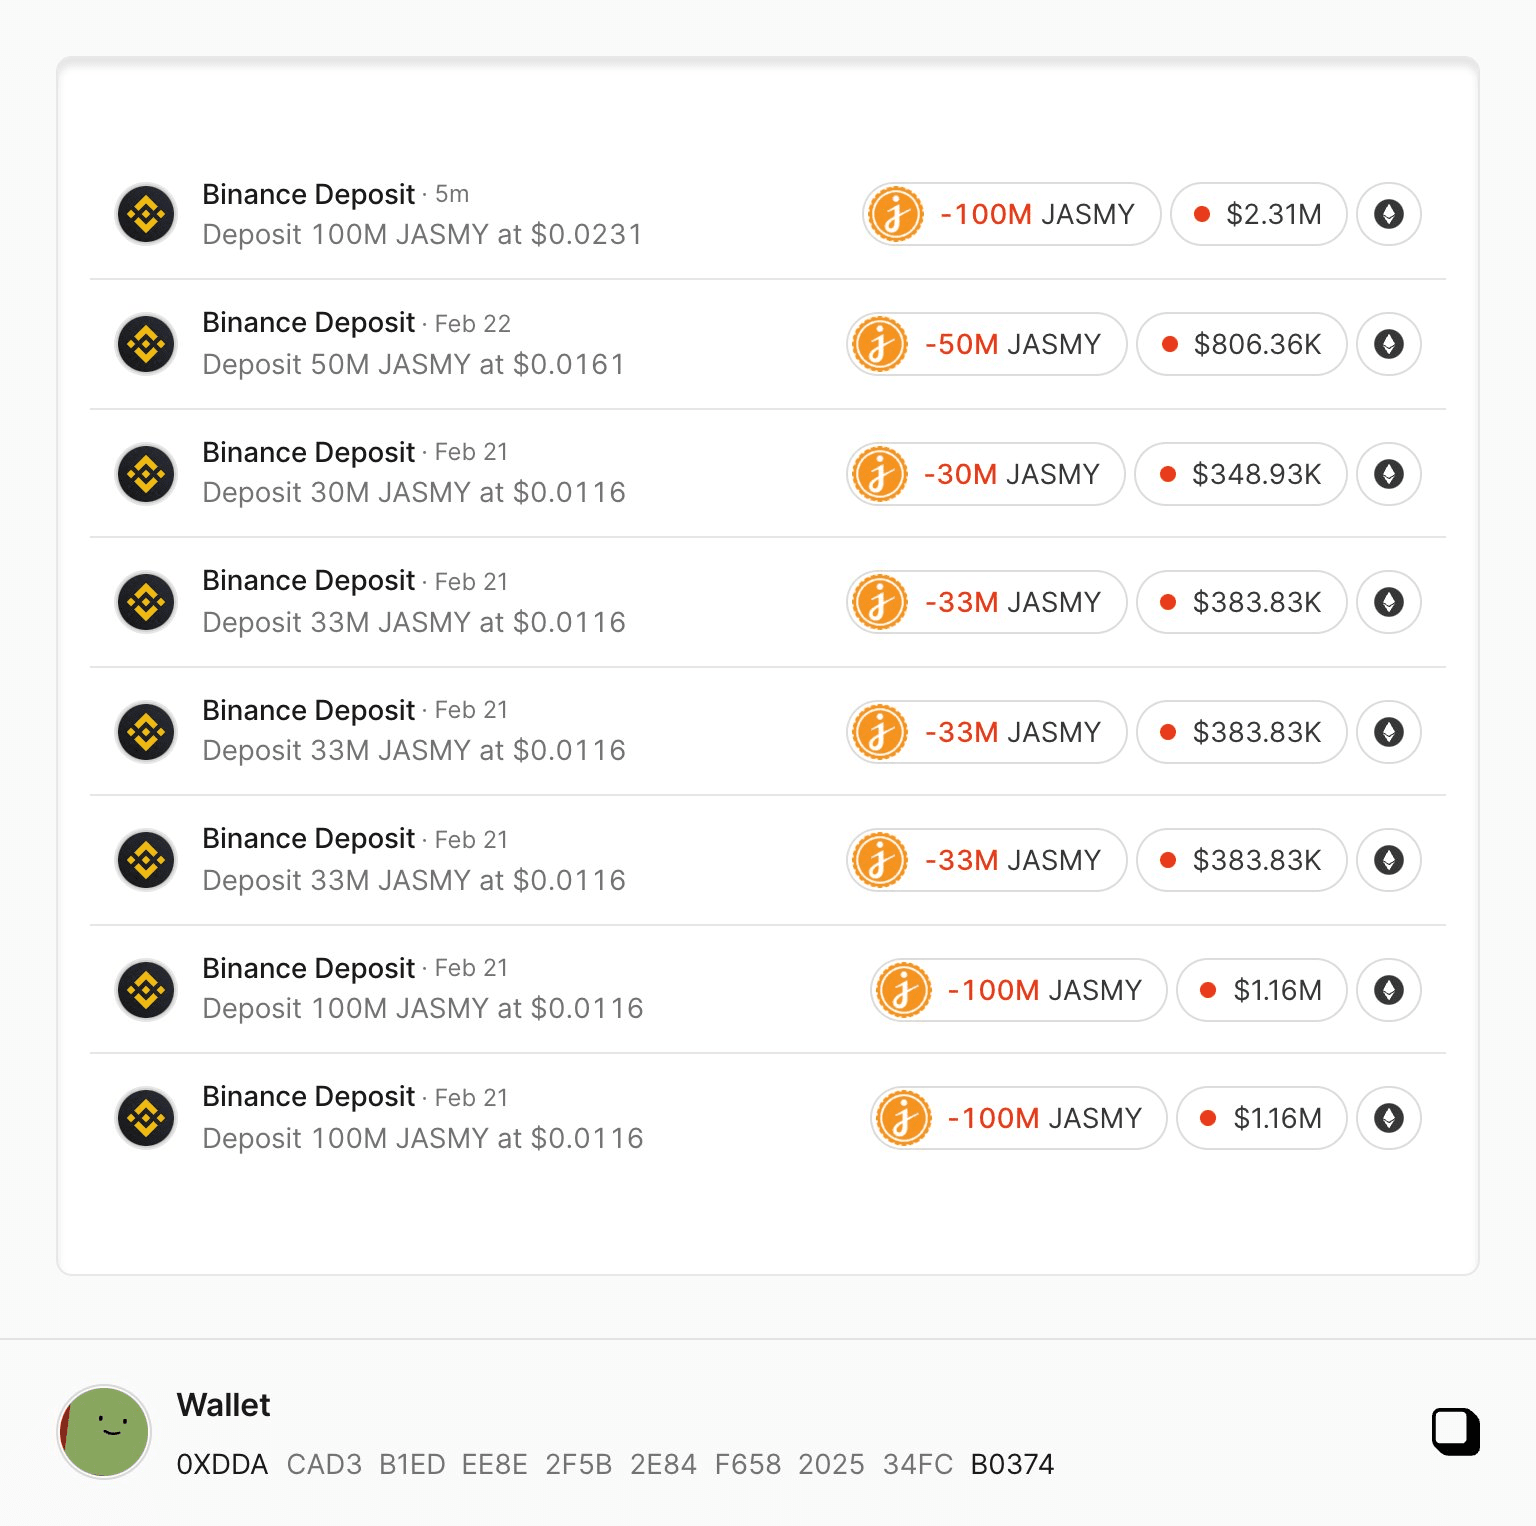
Task: Click the Binance icon on the top deposit row
Action: [146, 214]
